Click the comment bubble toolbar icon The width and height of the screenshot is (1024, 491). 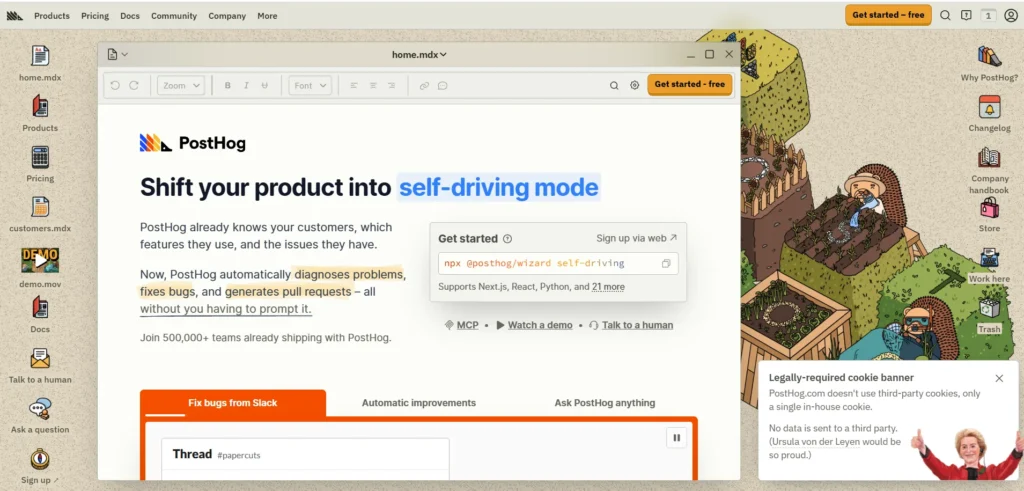[x=443, y=86]
